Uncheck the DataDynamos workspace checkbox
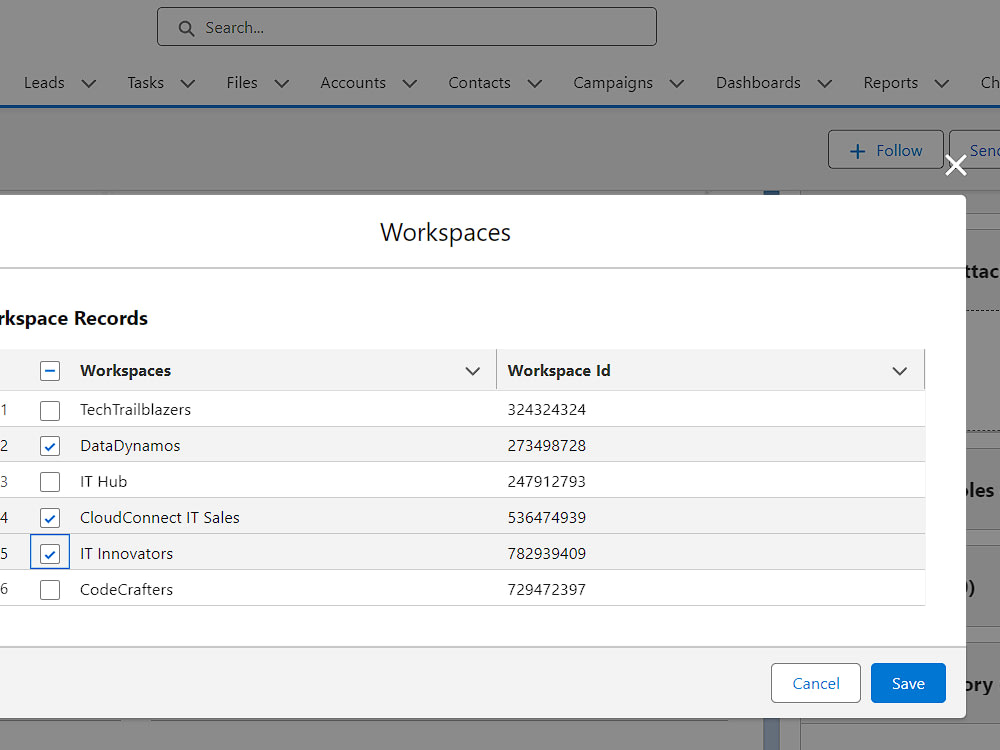This screenshot has width=1000, height=750. [49, 446]
